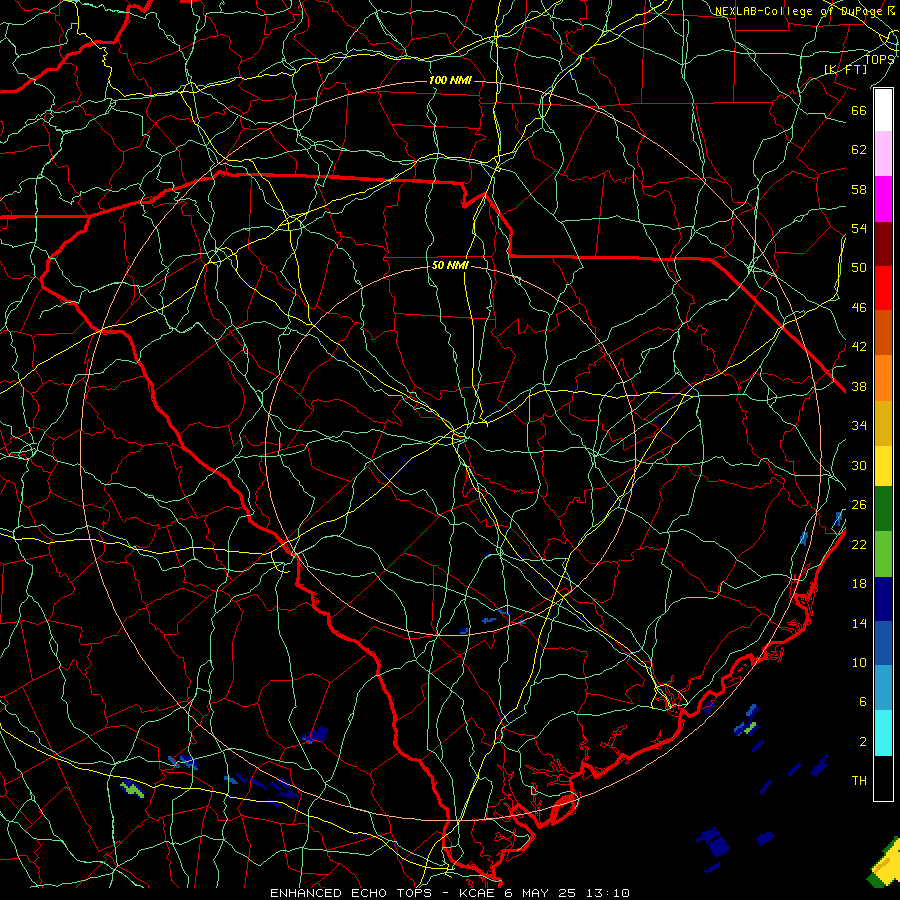
Task: Click the legend value "34"
Action: point(859,426)
